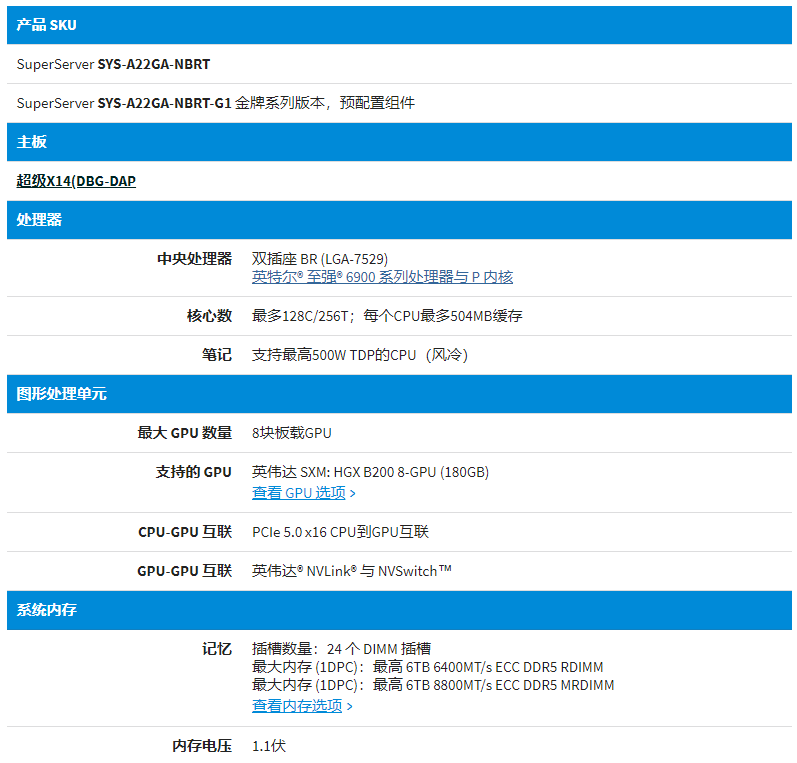The image size is (797, 763).
Task: Select the 支持最高500W TDP的CPU text
Action: (360, 355)
